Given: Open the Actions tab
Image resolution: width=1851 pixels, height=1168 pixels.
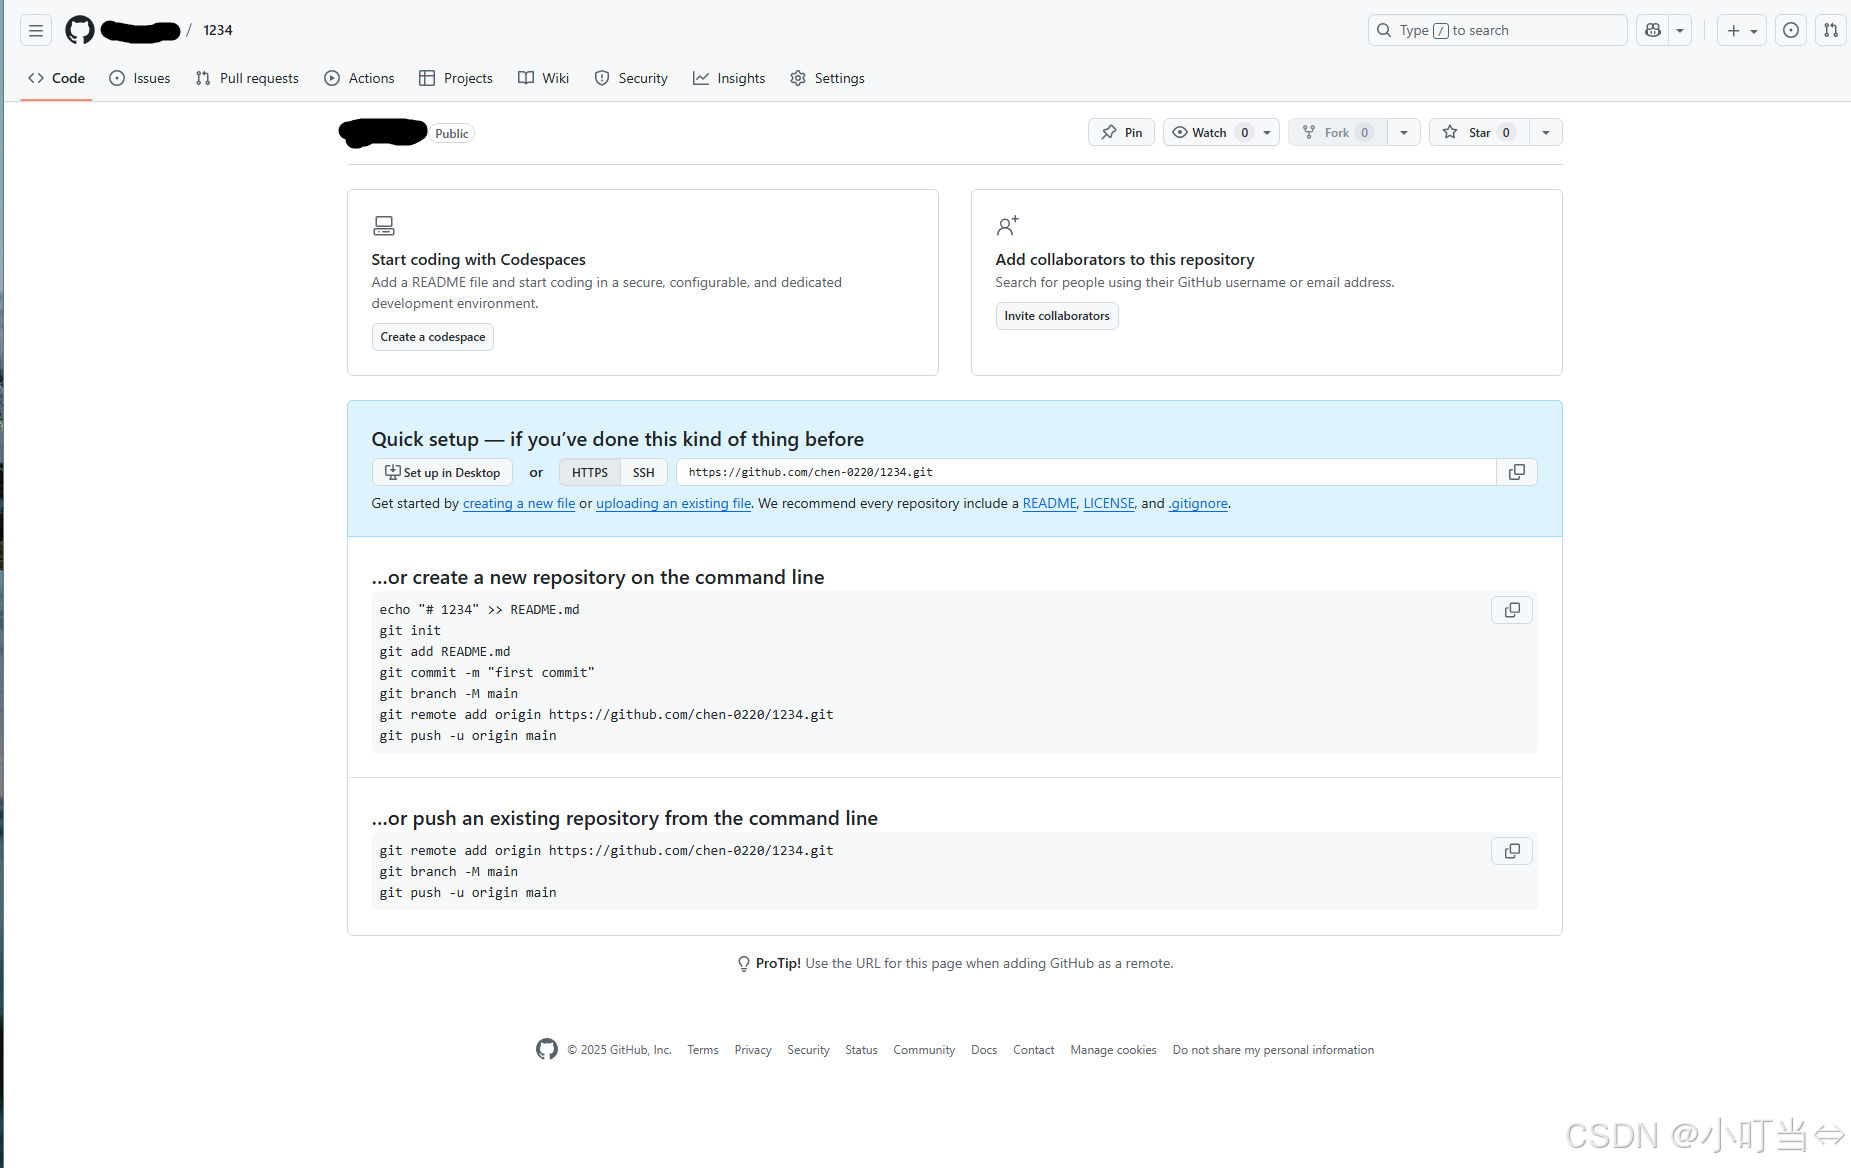Looking at the screenshot, I should click(360, 78).
